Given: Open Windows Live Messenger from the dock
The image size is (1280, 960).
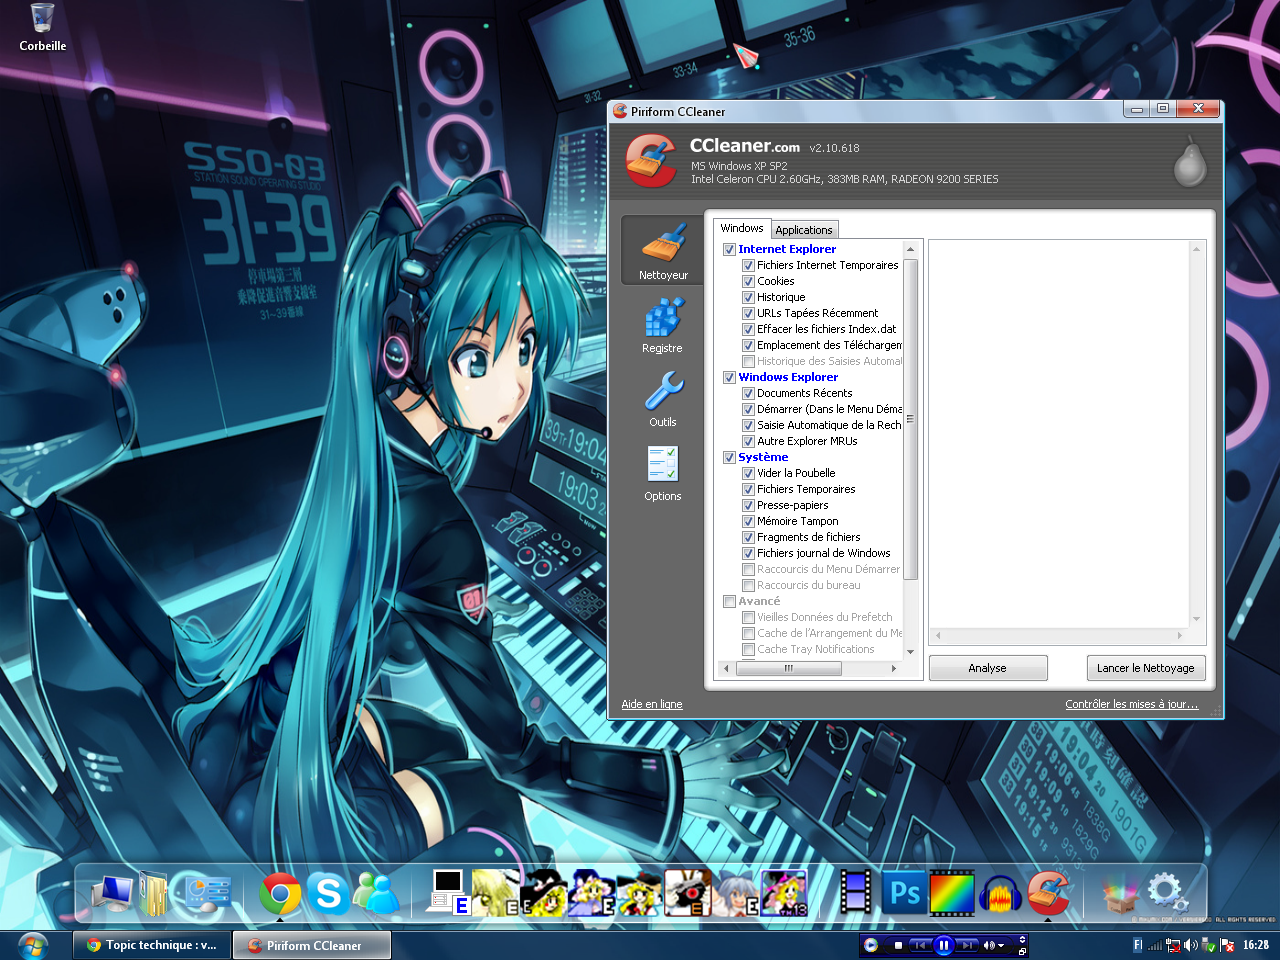Looking at the screenshot, I should 376,893.
